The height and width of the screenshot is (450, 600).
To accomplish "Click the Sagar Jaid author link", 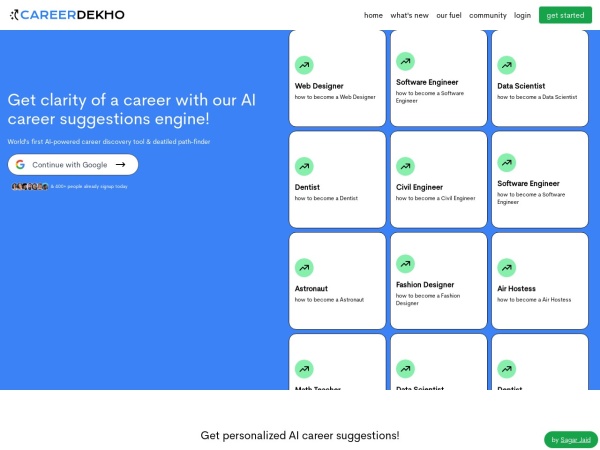I will 576,440.
